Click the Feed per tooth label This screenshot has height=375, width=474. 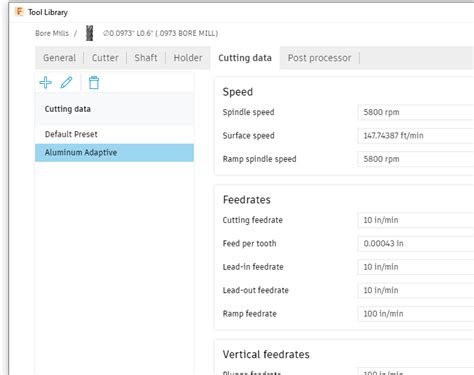[249, 244]
